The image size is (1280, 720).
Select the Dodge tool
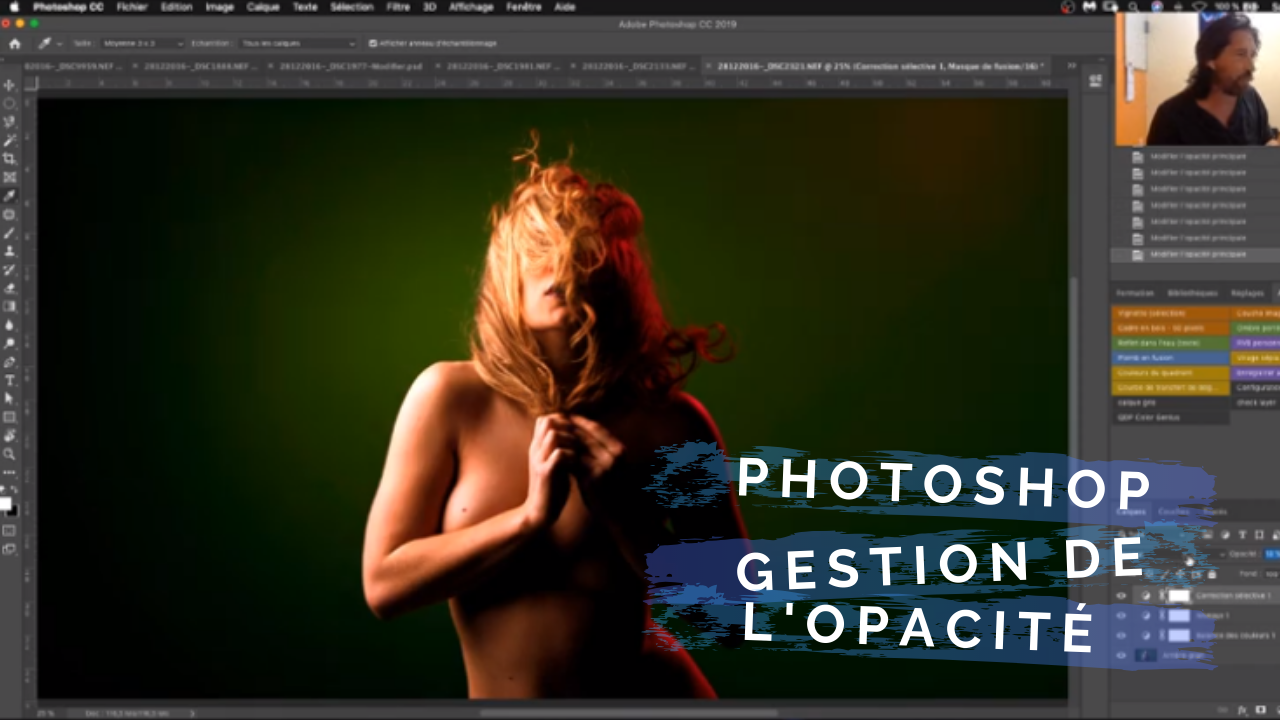[10, 343]
